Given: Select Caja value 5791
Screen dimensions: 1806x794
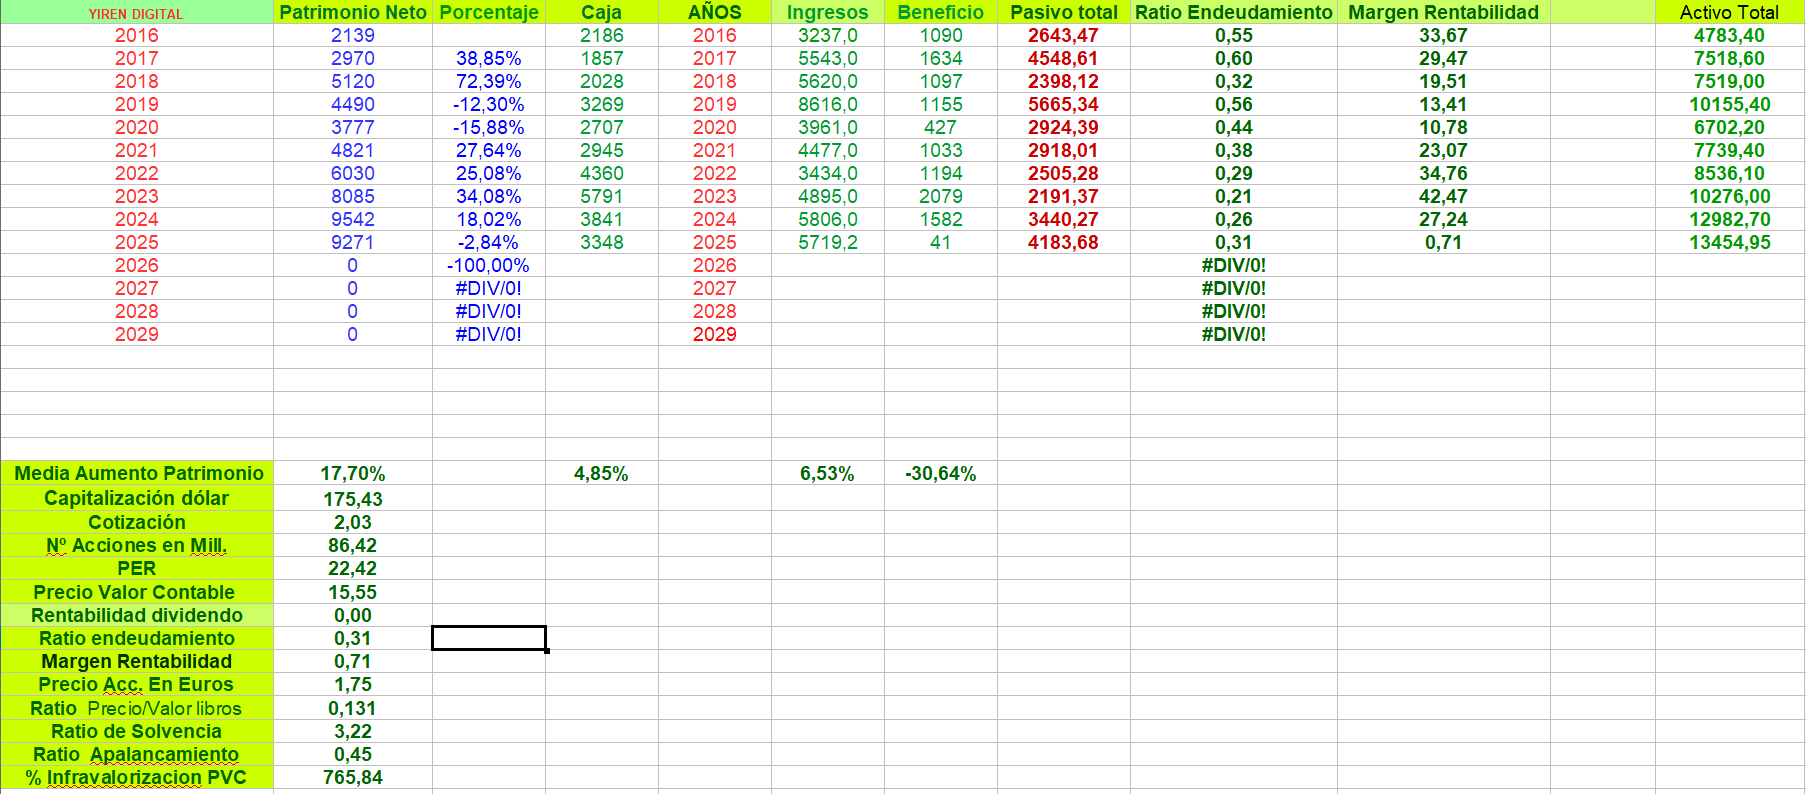Looking at the screenshot, I should point(602,197).
